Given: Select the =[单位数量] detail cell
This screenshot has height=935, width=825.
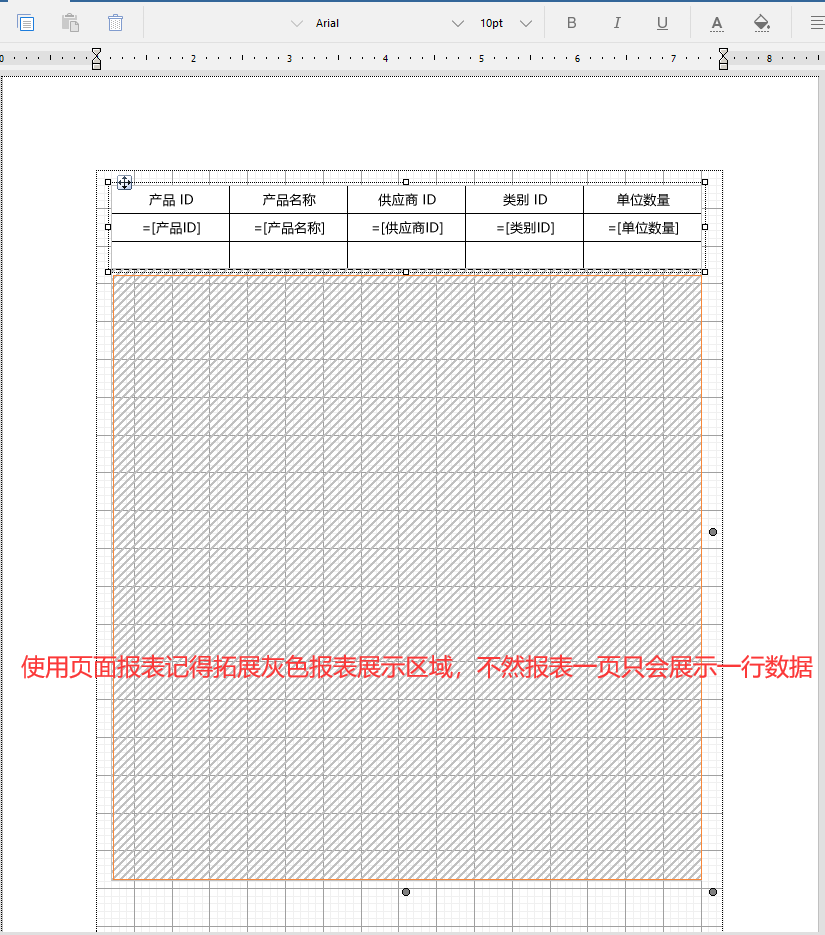Looking at the screenshot, I should tap(643, 228).
